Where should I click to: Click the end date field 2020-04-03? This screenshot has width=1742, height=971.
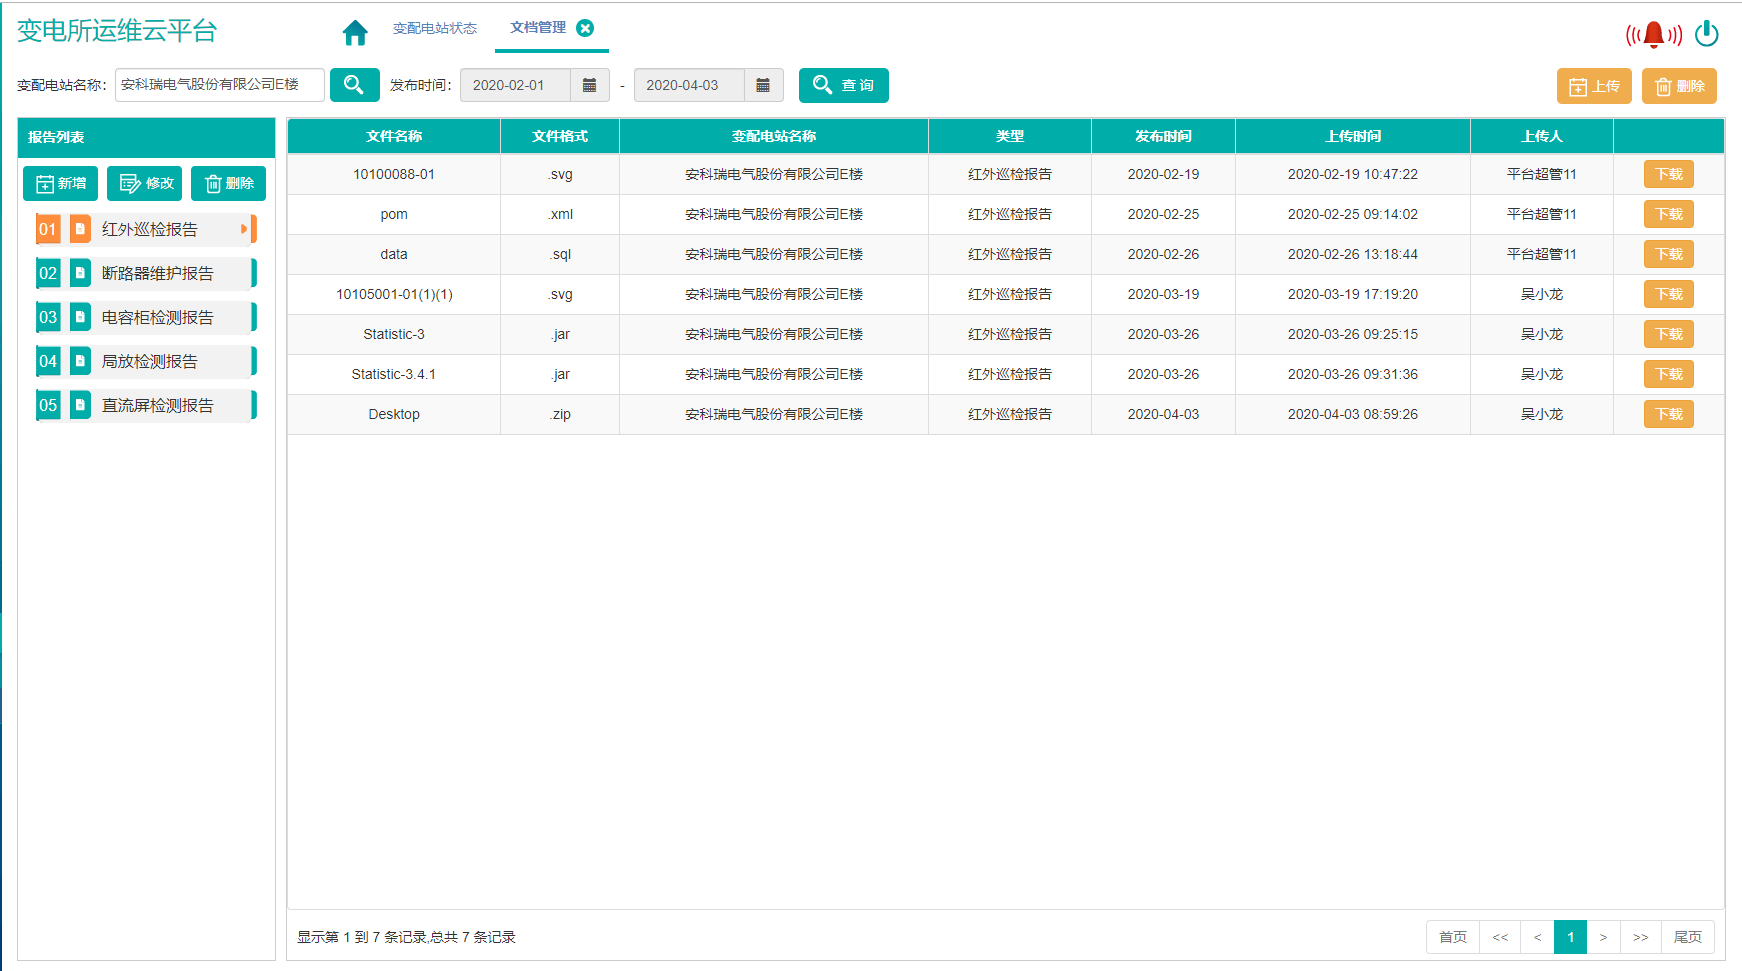click(x=689, y=85)
